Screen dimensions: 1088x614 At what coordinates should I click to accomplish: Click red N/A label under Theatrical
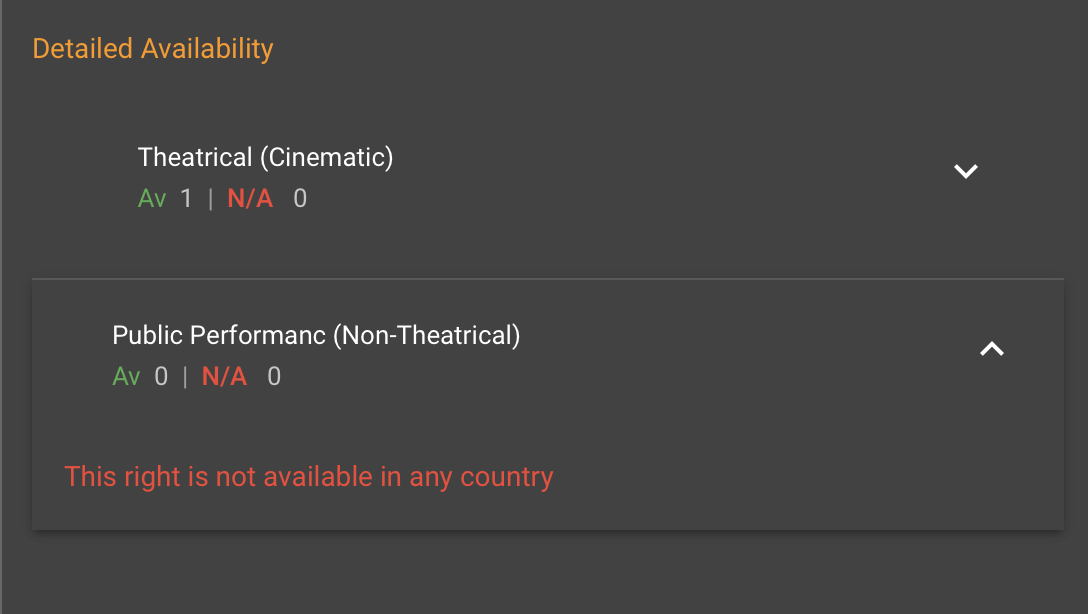pos(250,199)
